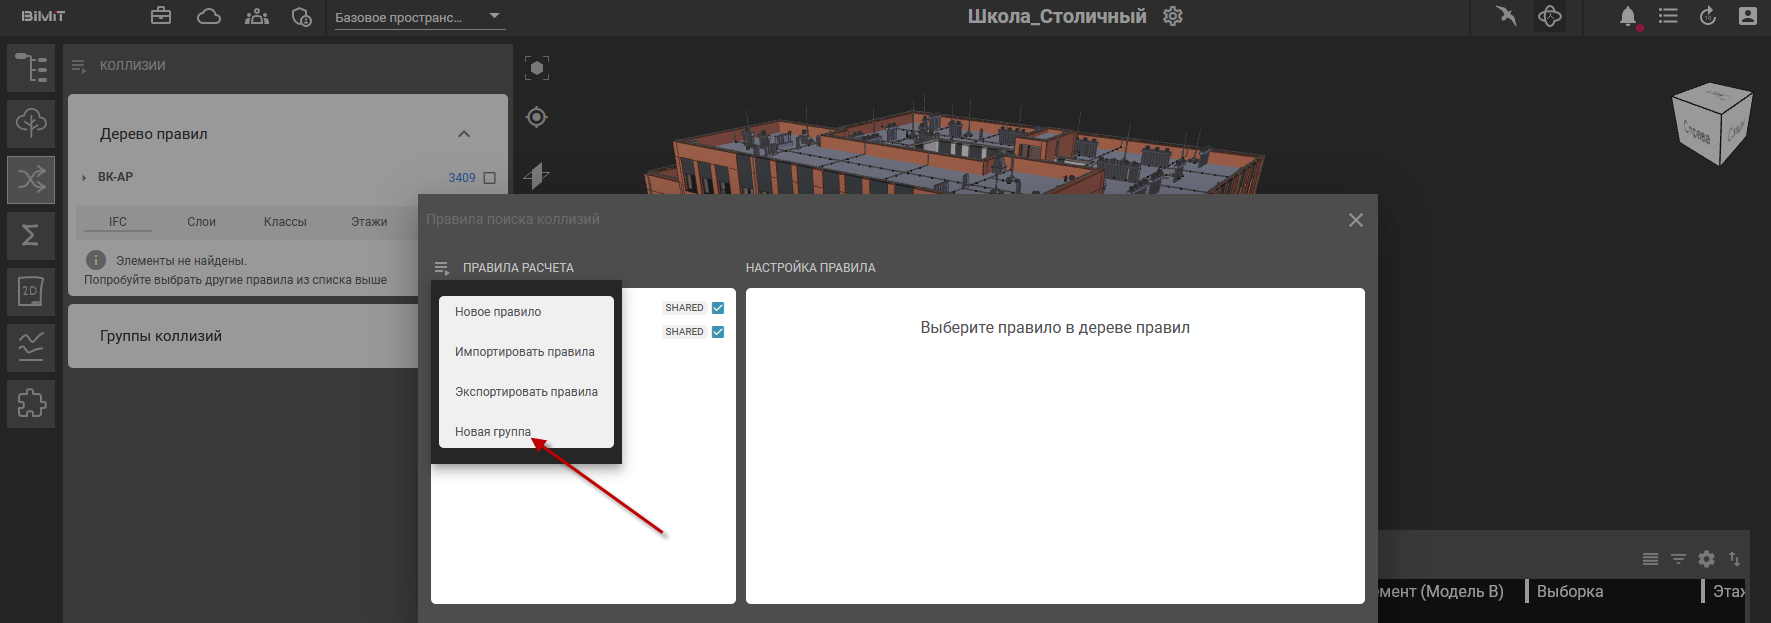Collapse the Дерево правил panel
Screen dimensions: 1771x623
pos(464,134)
